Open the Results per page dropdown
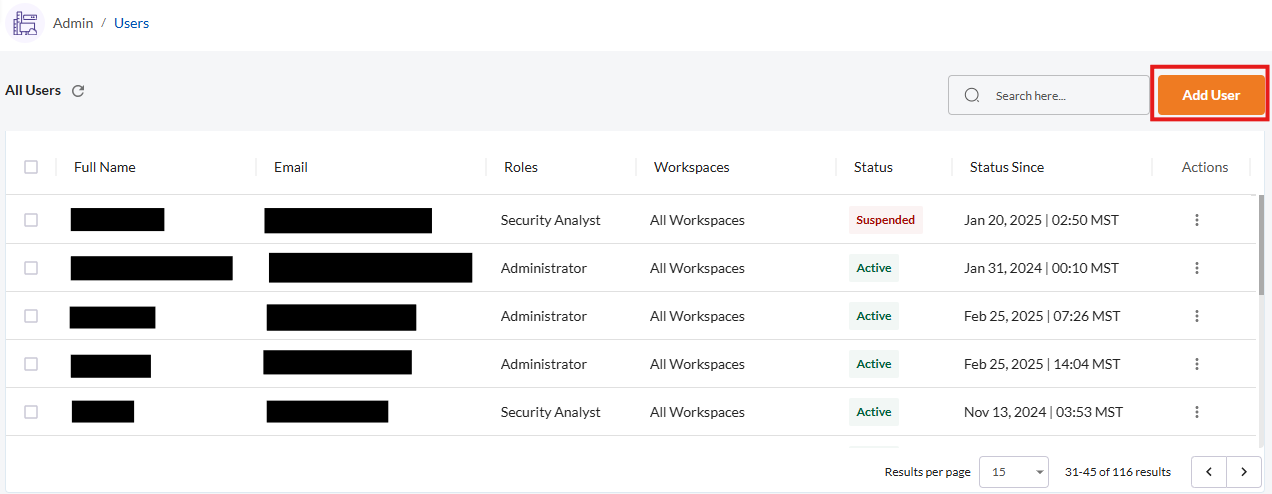This screenshot has width=1272, height=494. tap(1014, 471)
